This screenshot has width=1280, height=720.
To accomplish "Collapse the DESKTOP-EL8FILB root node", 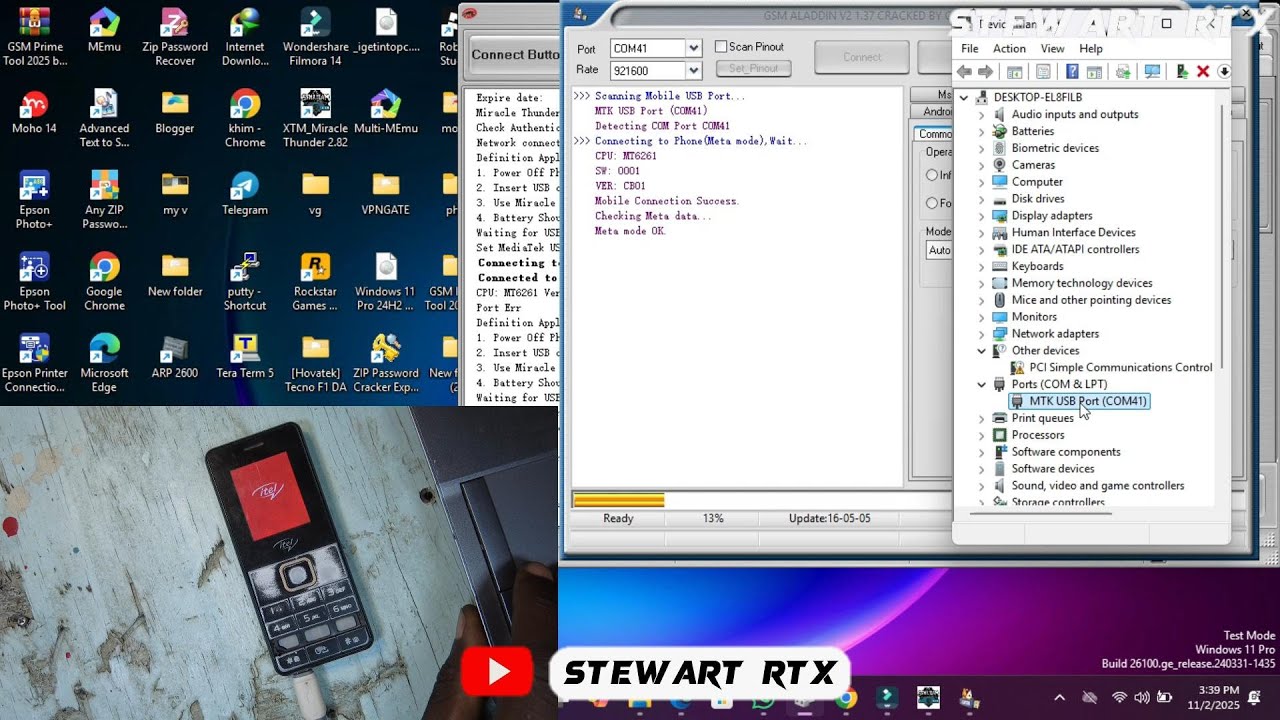I will 963,97.
